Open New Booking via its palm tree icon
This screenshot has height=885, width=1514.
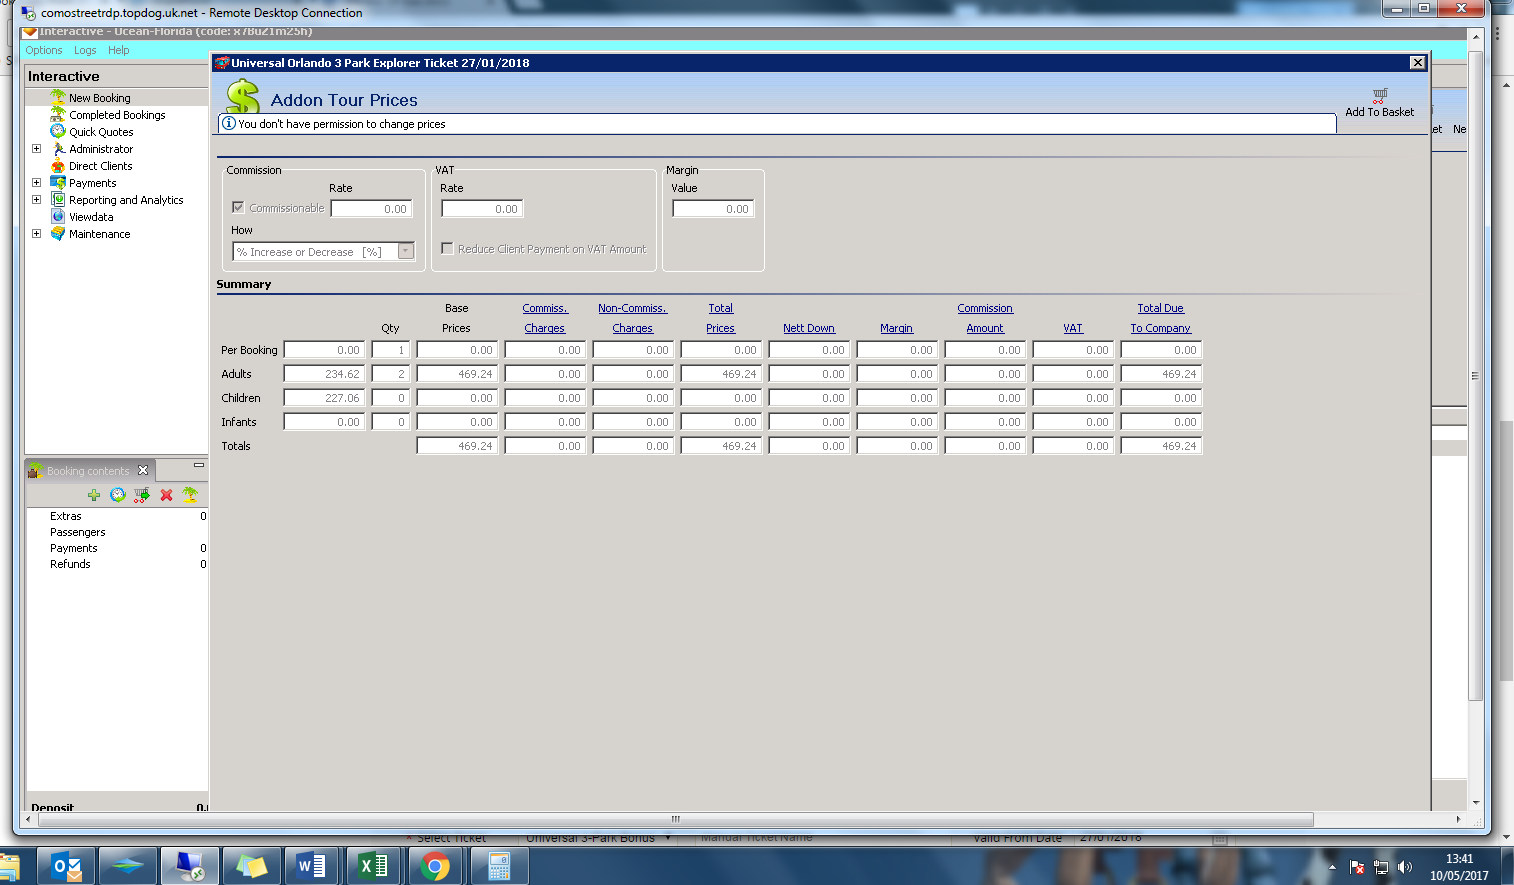pos(58,98)
